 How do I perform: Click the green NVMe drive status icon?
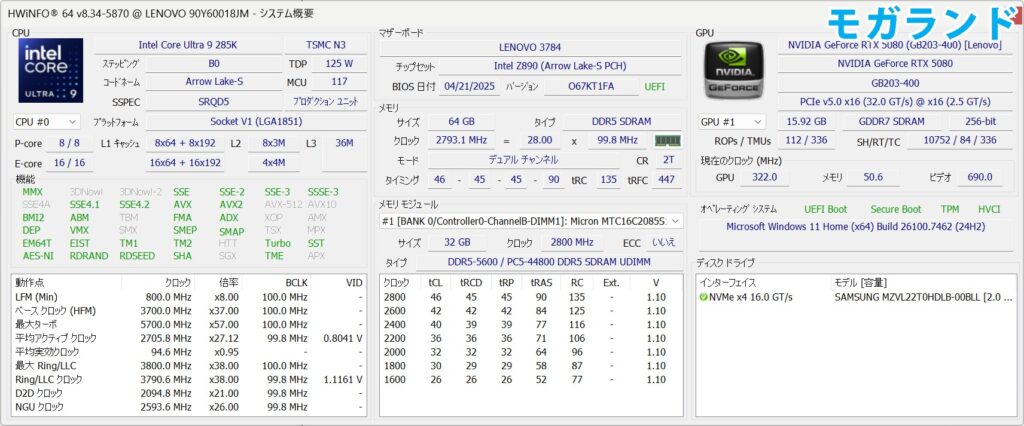click(704, 297)
